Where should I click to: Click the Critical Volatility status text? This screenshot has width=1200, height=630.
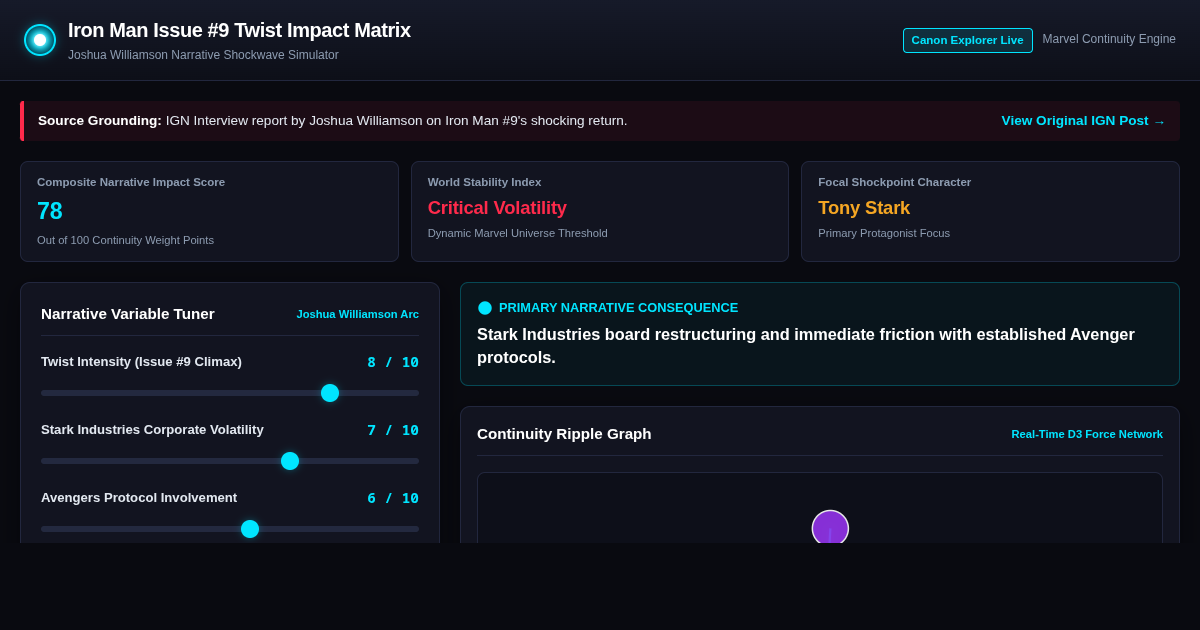click(497, 208)
